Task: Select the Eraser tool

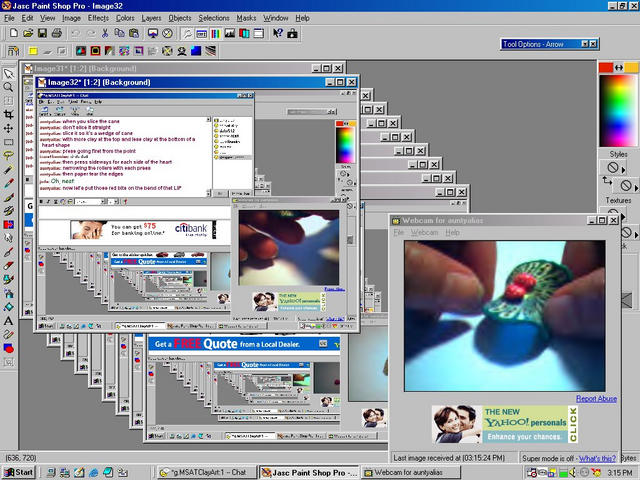Action: pyautogui.click(x=9, y=266)
